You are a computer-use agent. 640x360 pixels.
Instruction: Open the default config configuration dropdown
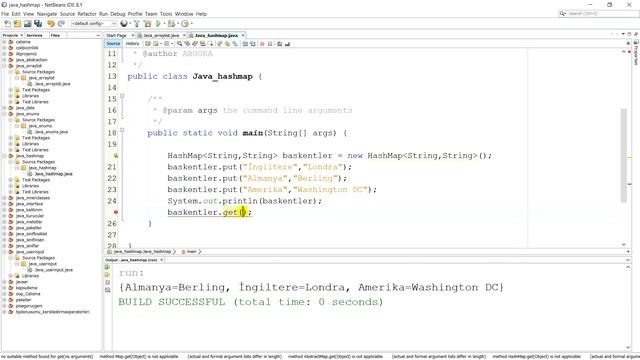[94, 24]
